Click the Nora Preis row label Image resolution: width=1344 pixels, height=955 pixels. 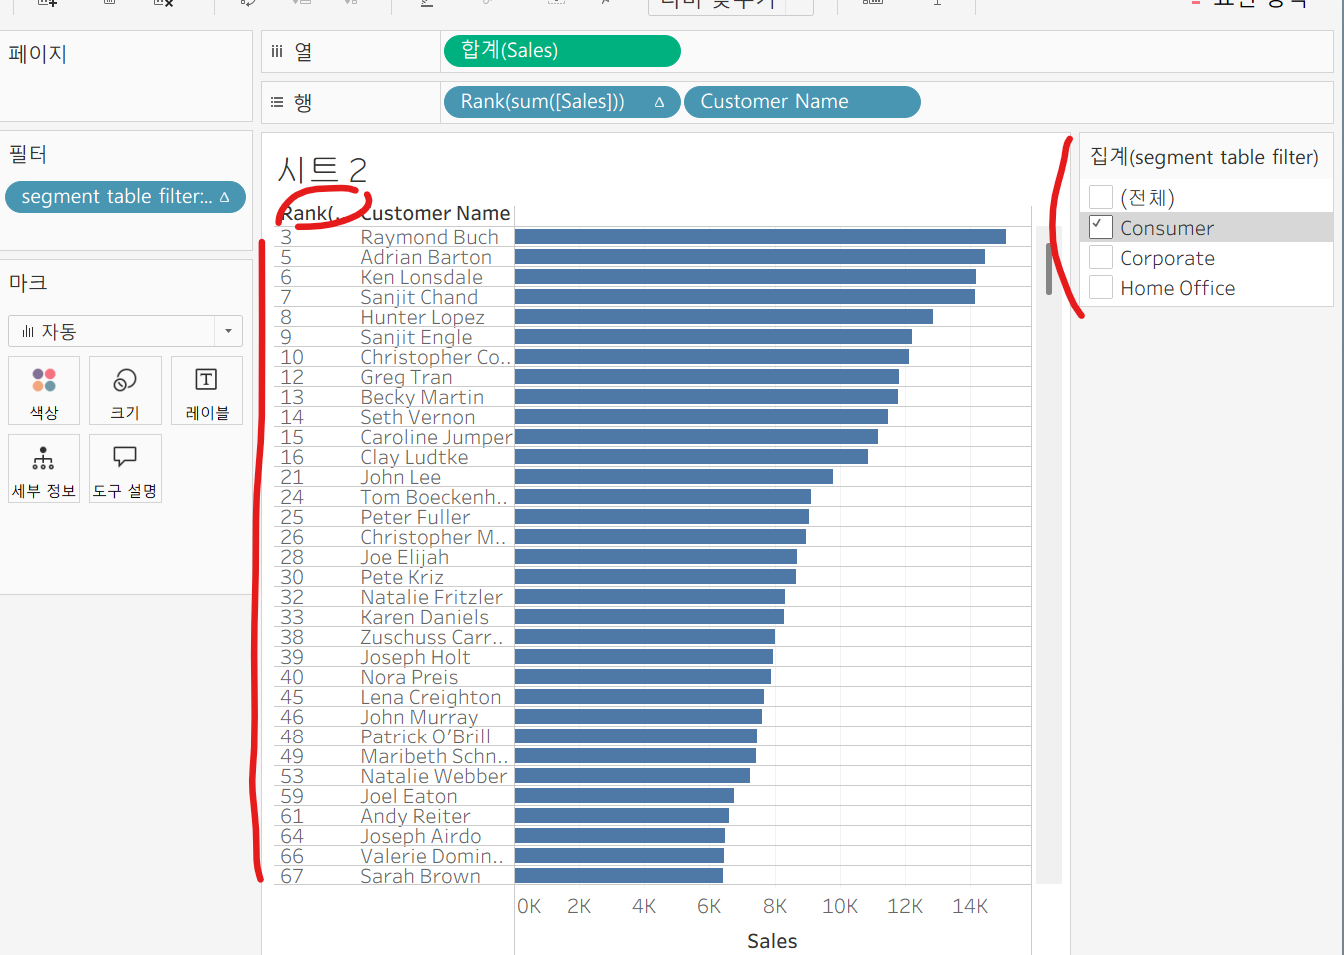click(409, 677)
